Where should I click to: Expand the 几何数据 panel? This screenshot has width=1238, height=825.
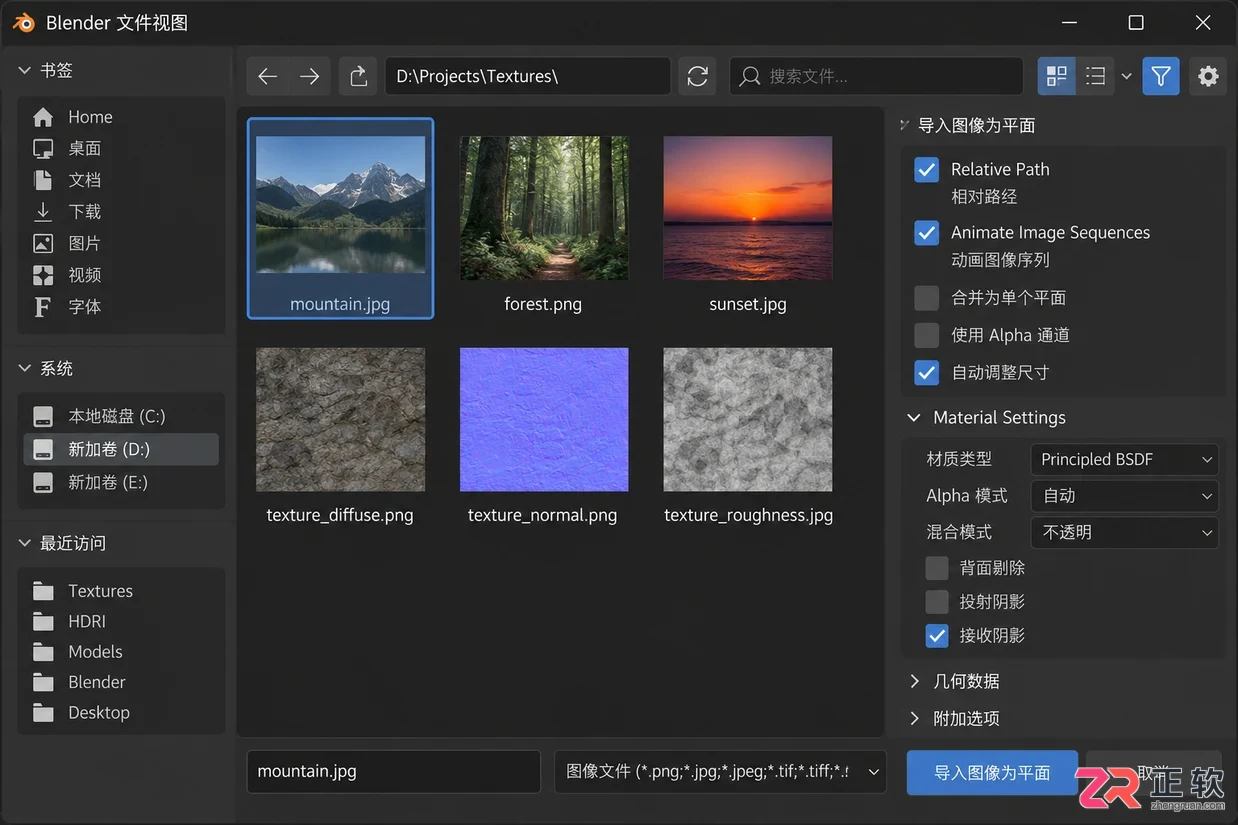[x=914, y=681]
